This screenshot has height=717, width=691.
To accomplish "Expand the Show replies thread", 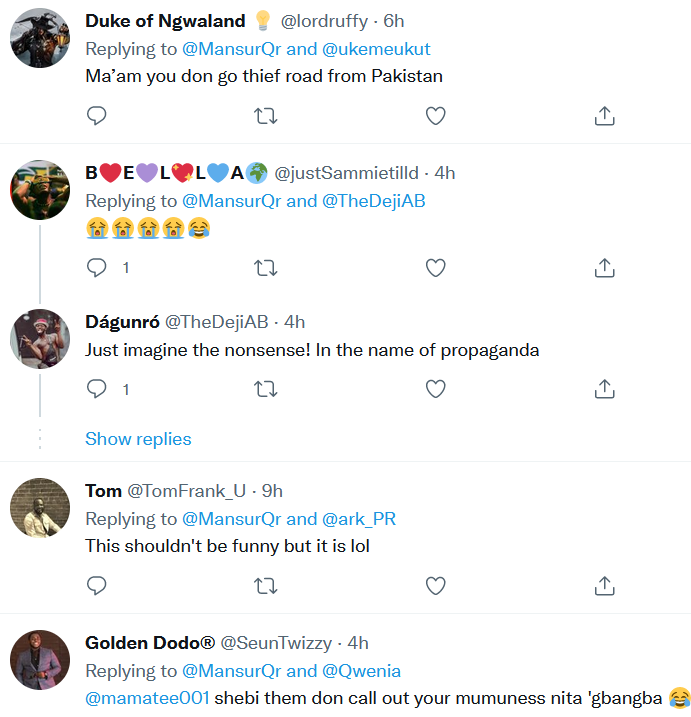I will (138, 439).
